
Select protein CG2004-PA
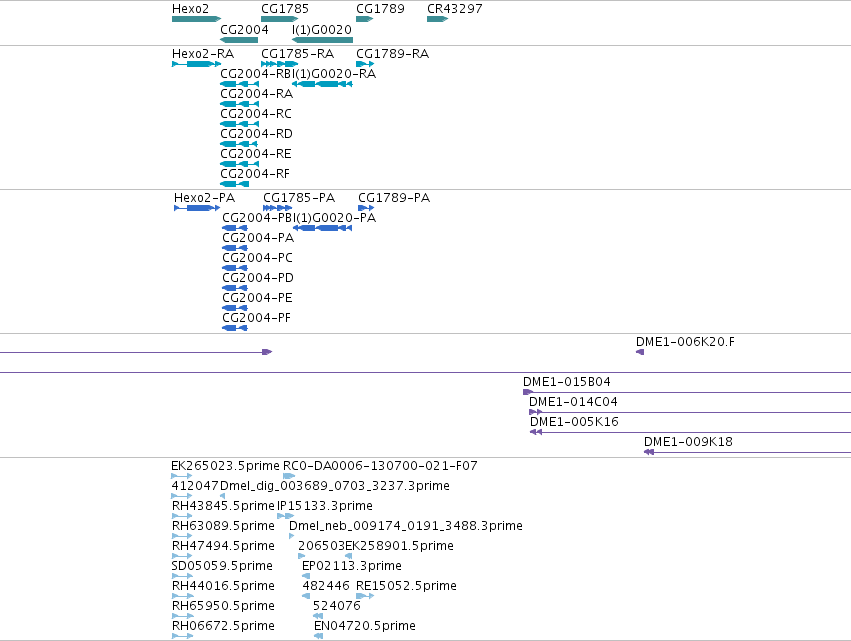point(235,248)
